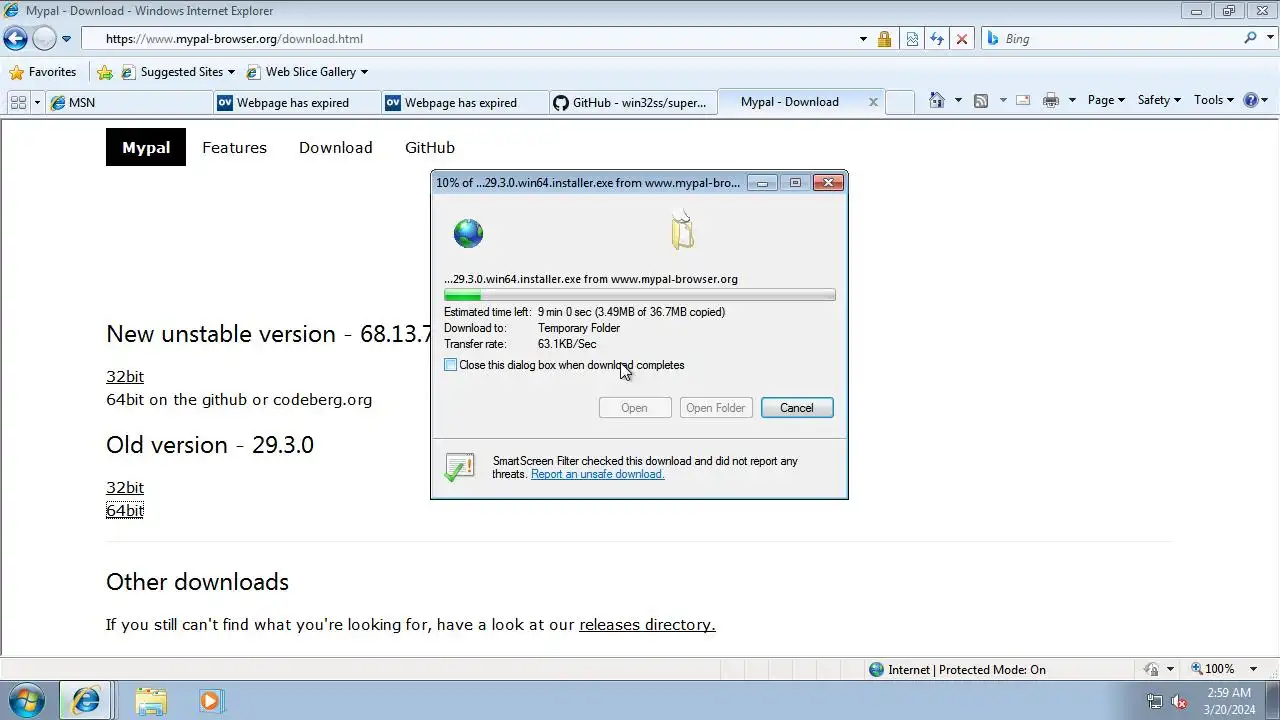Switch to GitHub win32ss tab

click(x=633, y=102)
